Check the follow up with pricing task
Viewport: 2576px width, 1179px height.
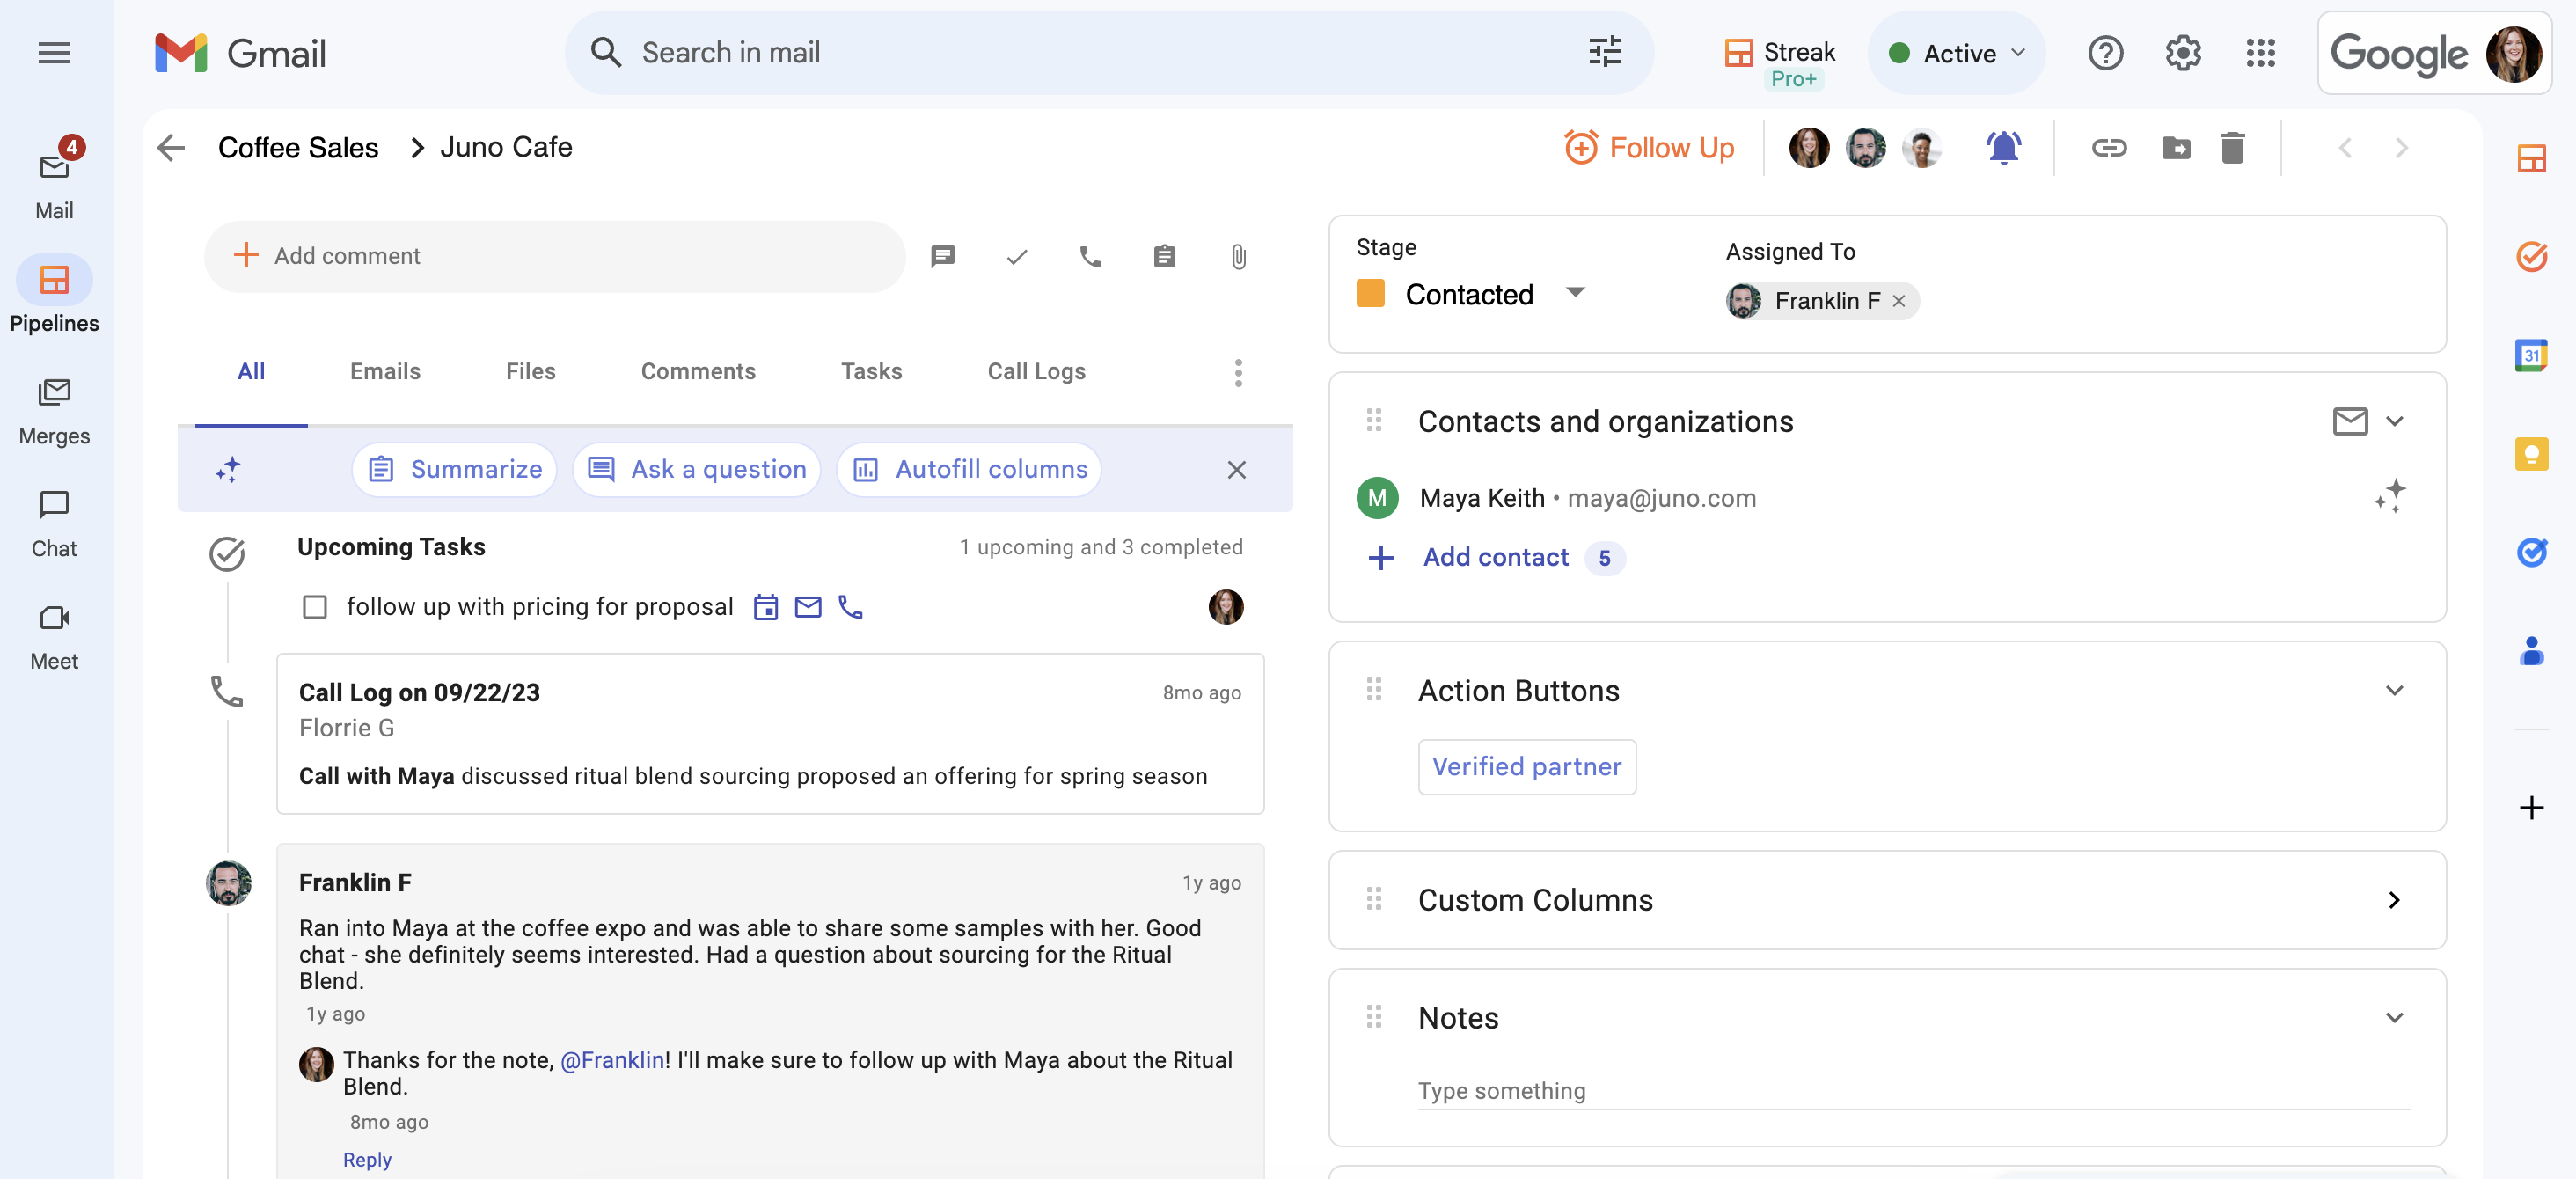click(x=315, y=607)
